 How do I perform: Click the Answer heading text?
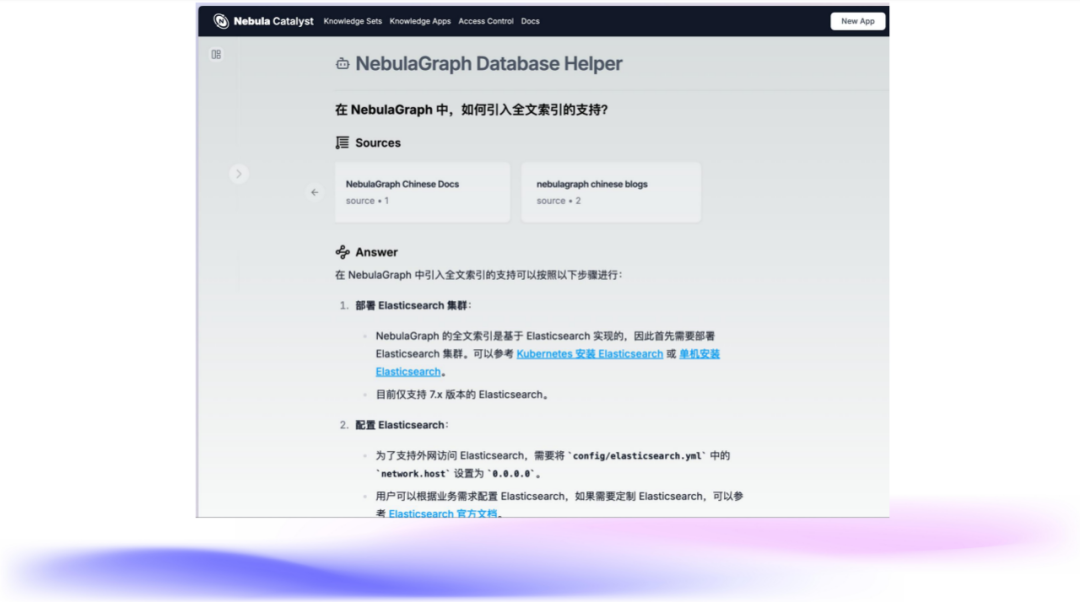377,253
